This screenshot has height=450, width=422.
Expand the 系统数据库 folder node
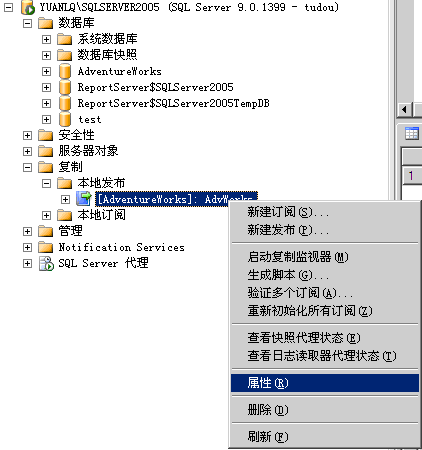(46, 39)
